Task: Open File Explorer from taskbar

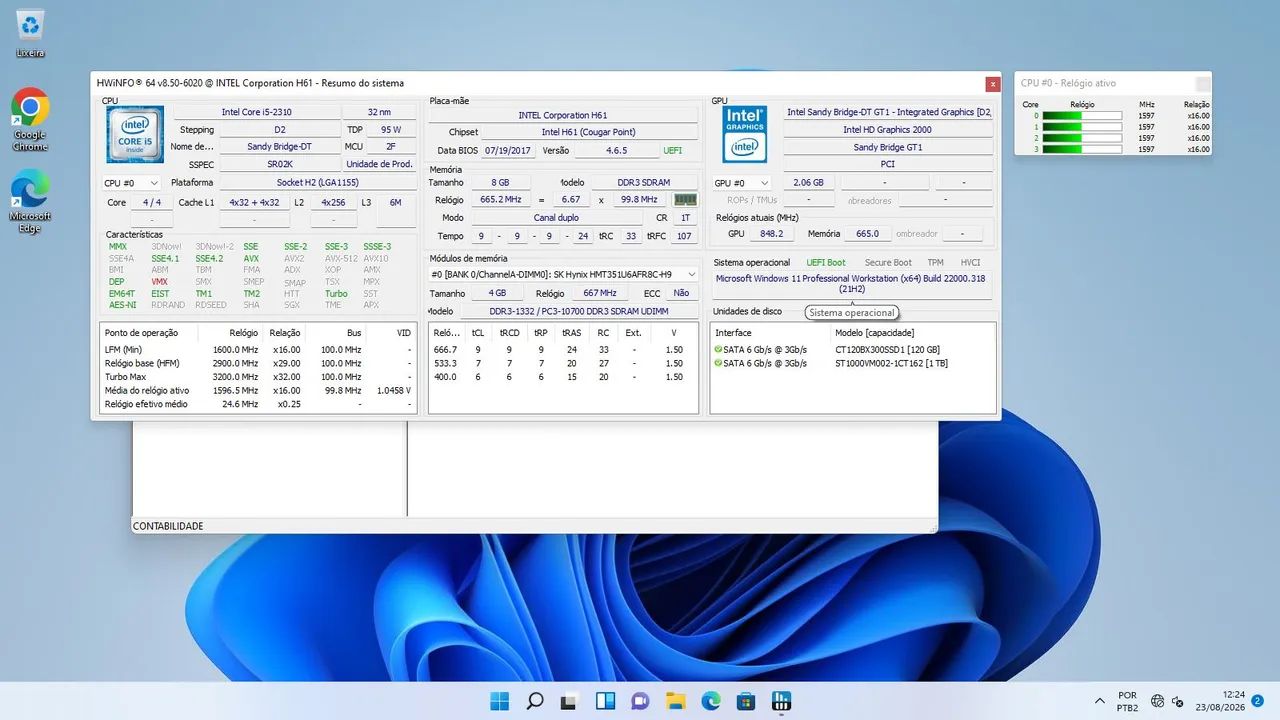Action: (675, 701)
